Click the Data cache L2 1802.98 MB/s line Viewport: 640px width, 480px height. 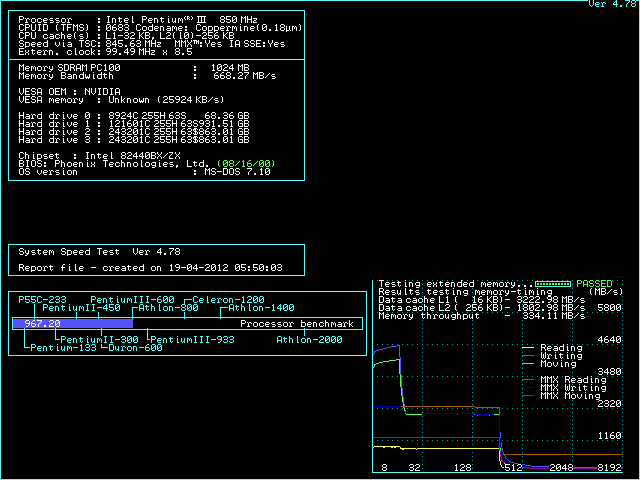click(481, 308)
